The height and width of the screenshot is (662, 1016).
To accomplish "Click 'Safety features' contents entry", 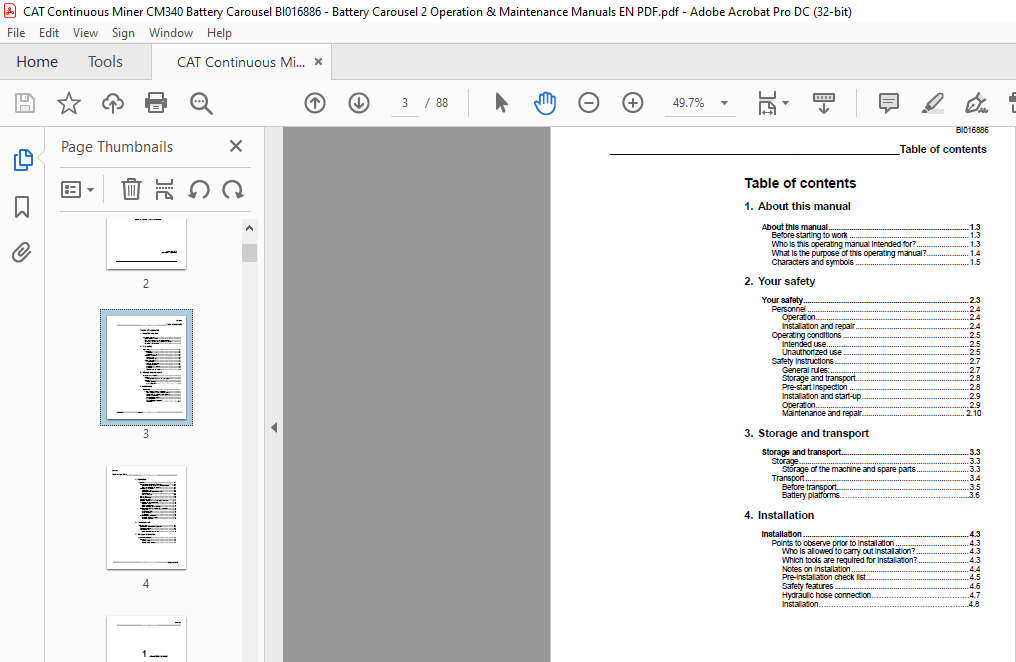I will click(881, 586).
